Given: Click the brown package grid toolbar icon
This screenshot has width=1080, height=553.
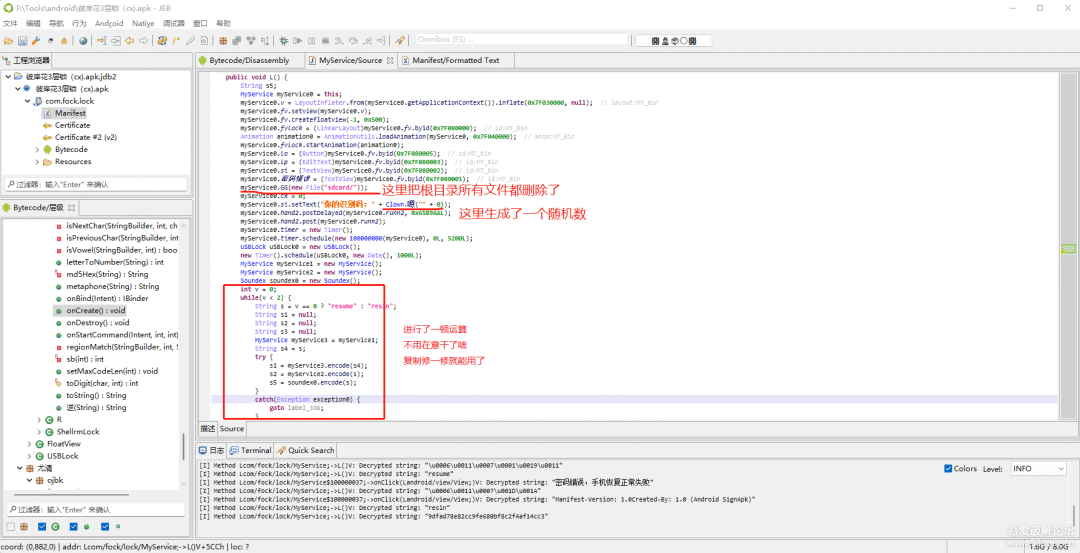Looking at the screenshot, I should tap(223, 41).
